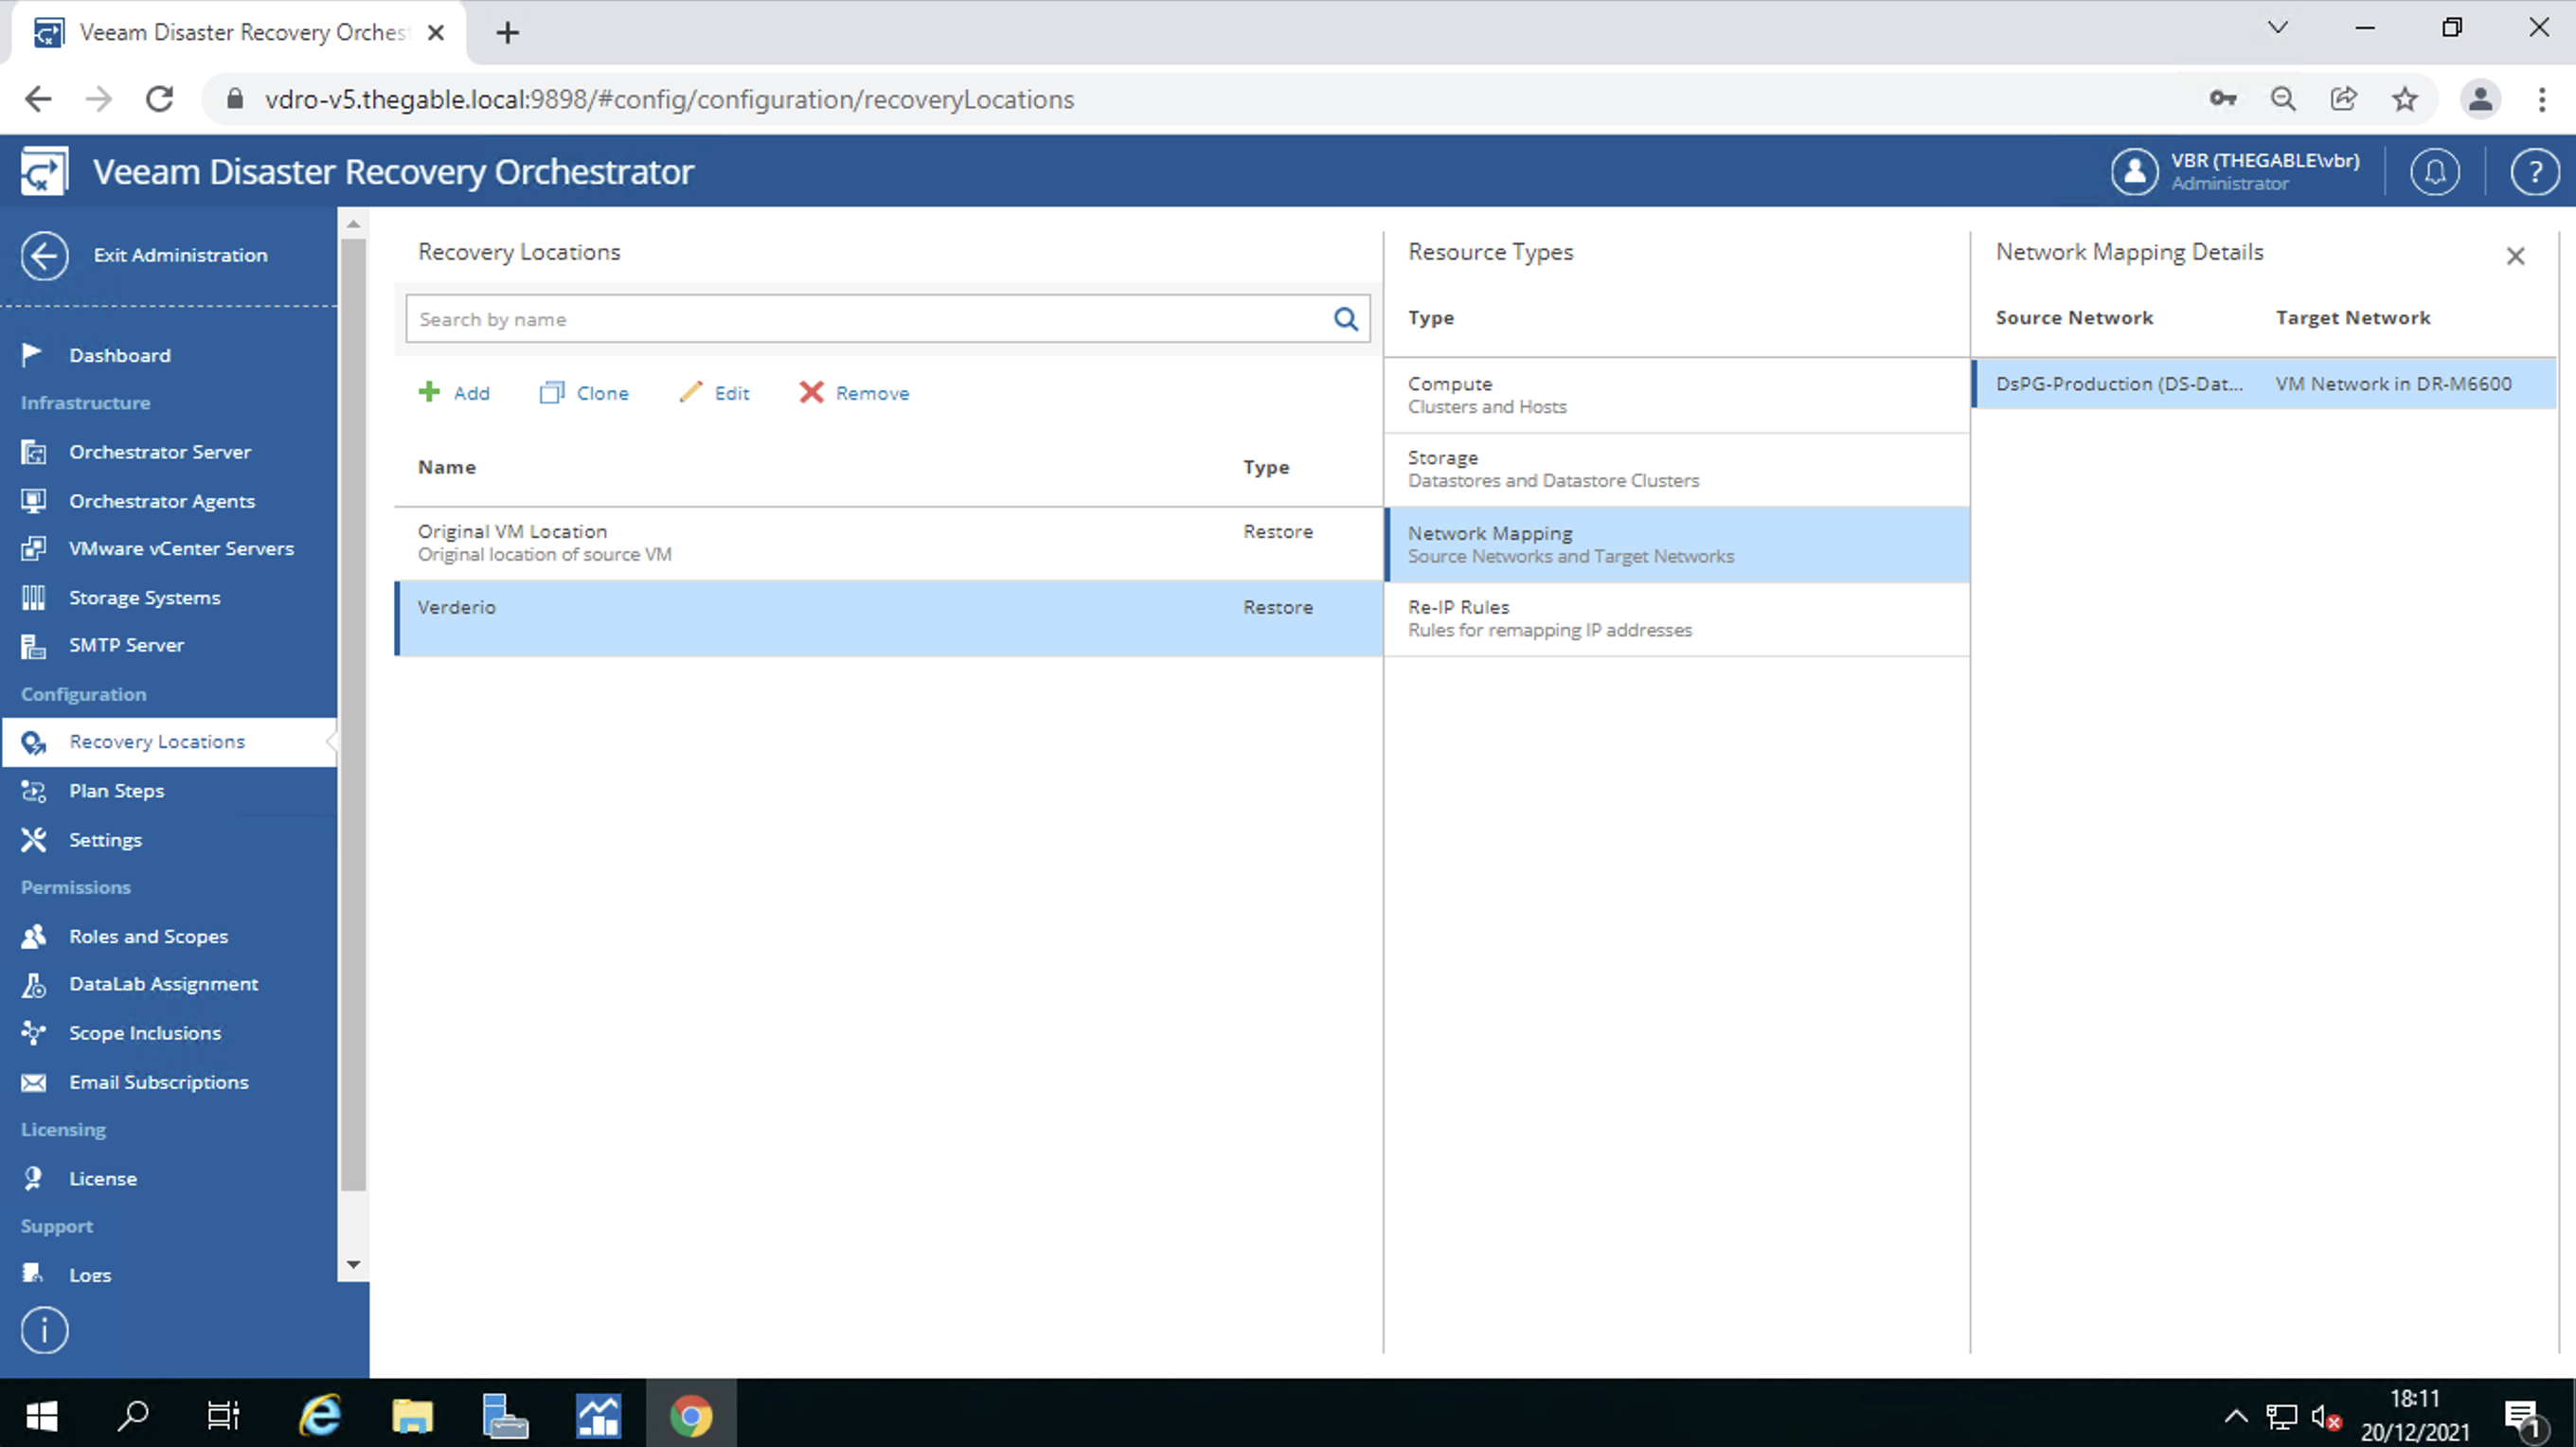This screenshot has width=2576, height=1447.
Task: Open DataLab Assignment flask icon
Action: point(33,985)
